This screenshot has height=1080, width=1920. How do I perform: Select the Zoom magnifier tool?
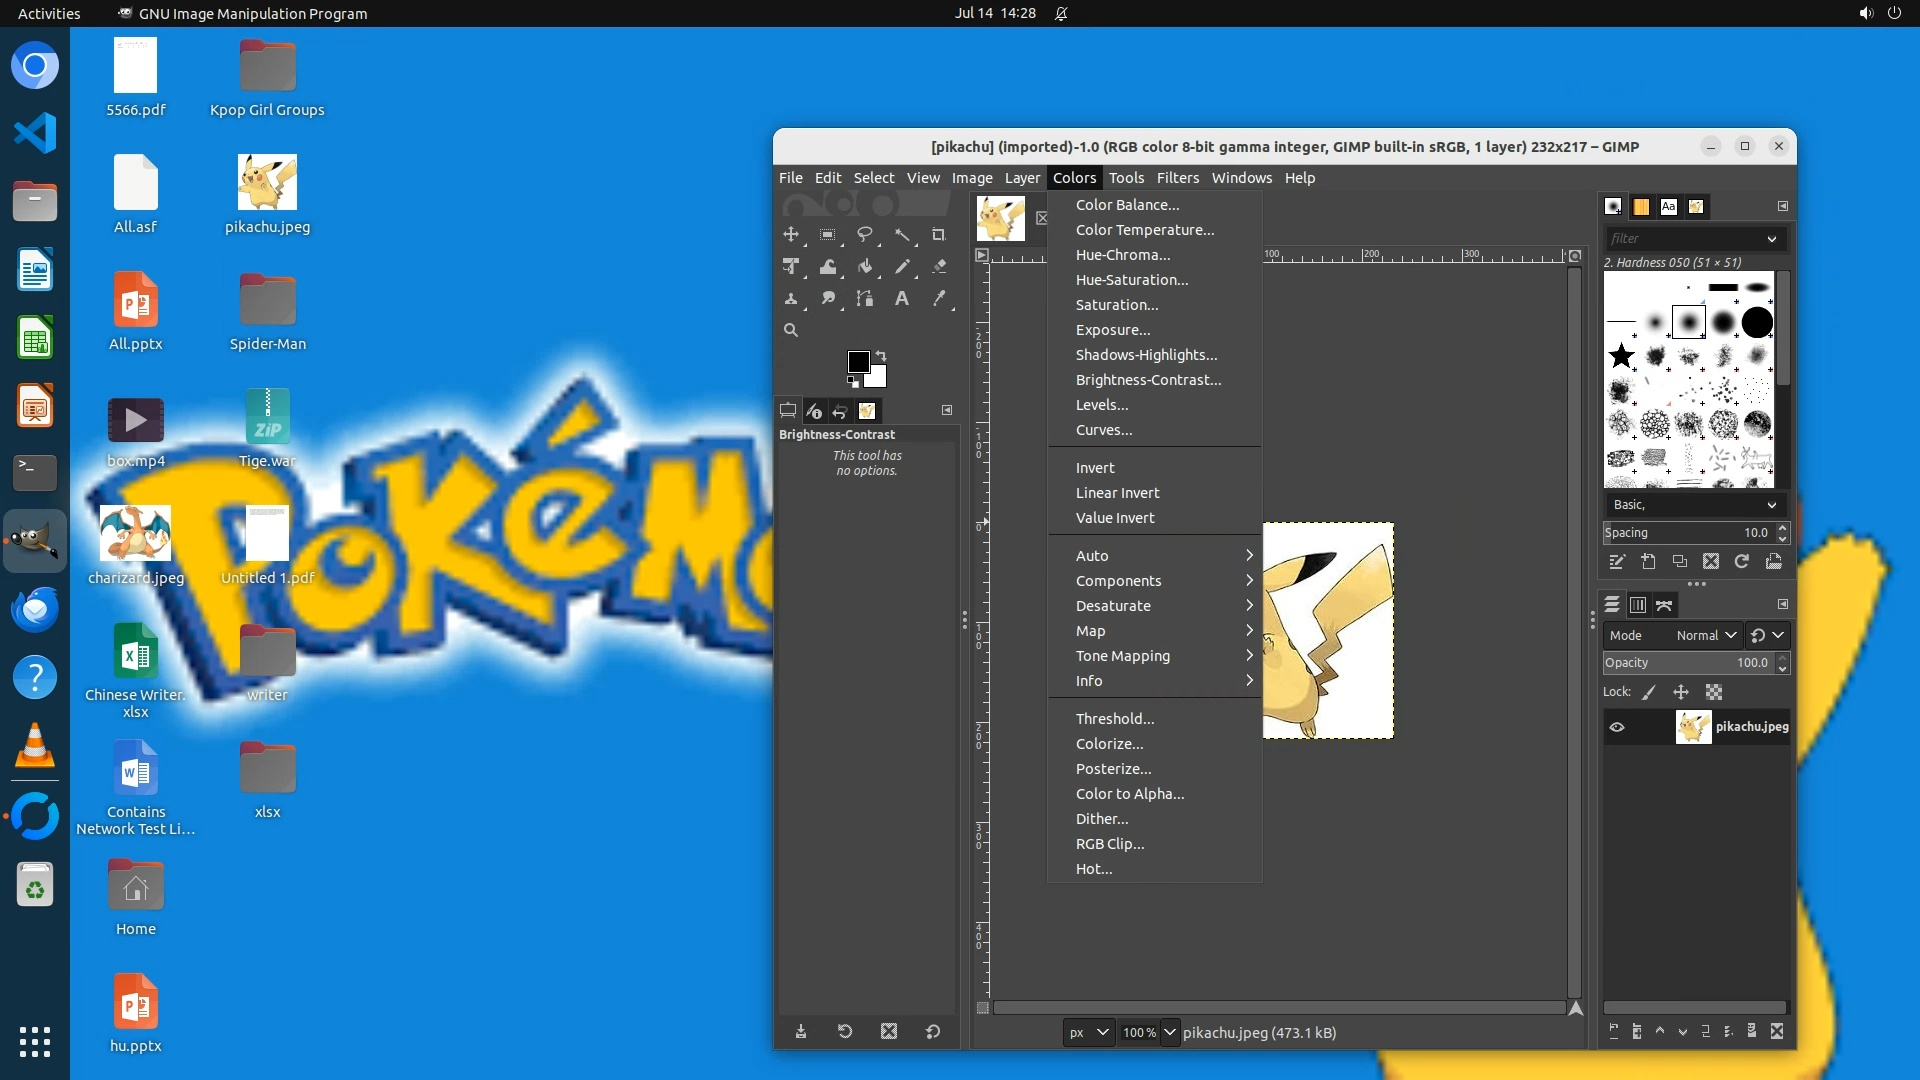[x=791, y=331]
